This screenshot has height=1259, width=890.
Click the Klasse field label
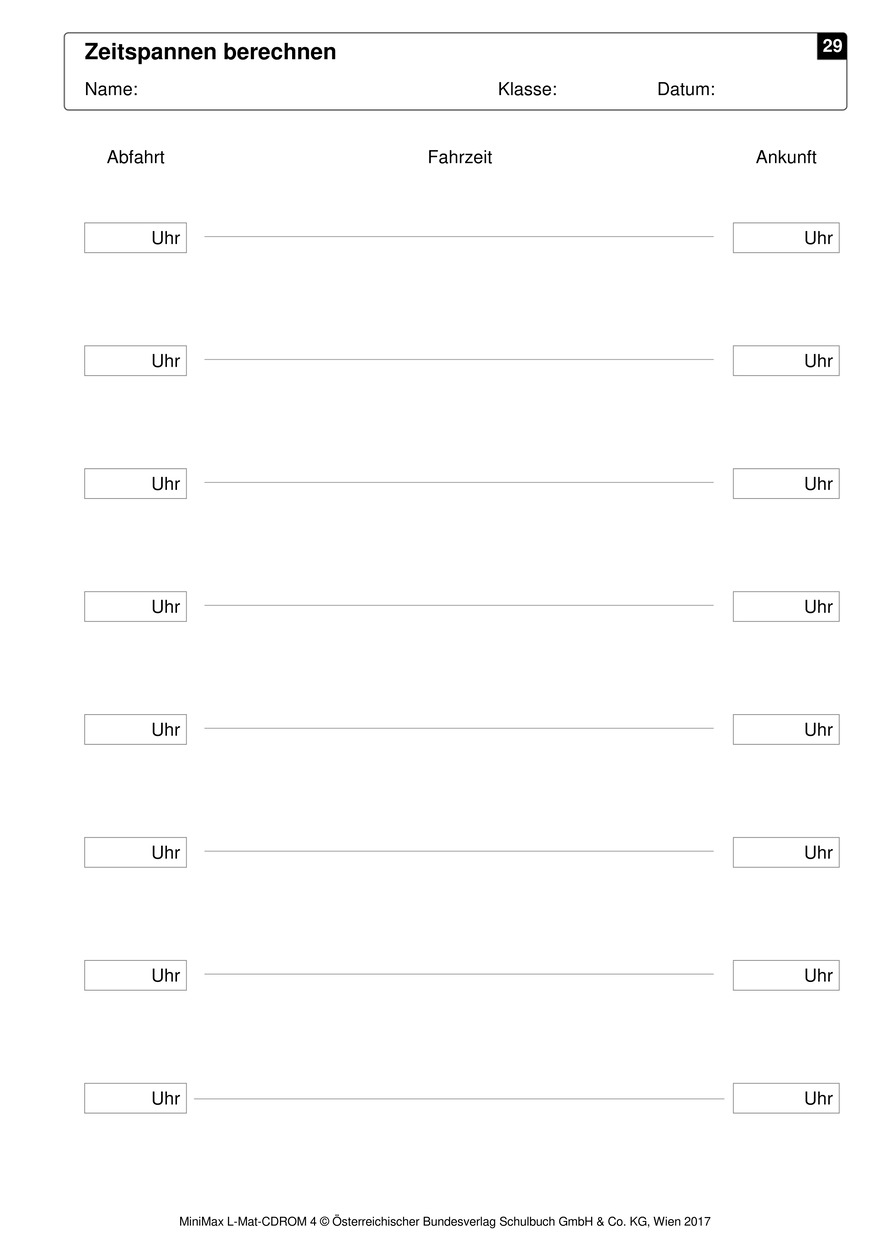[527, 89]
